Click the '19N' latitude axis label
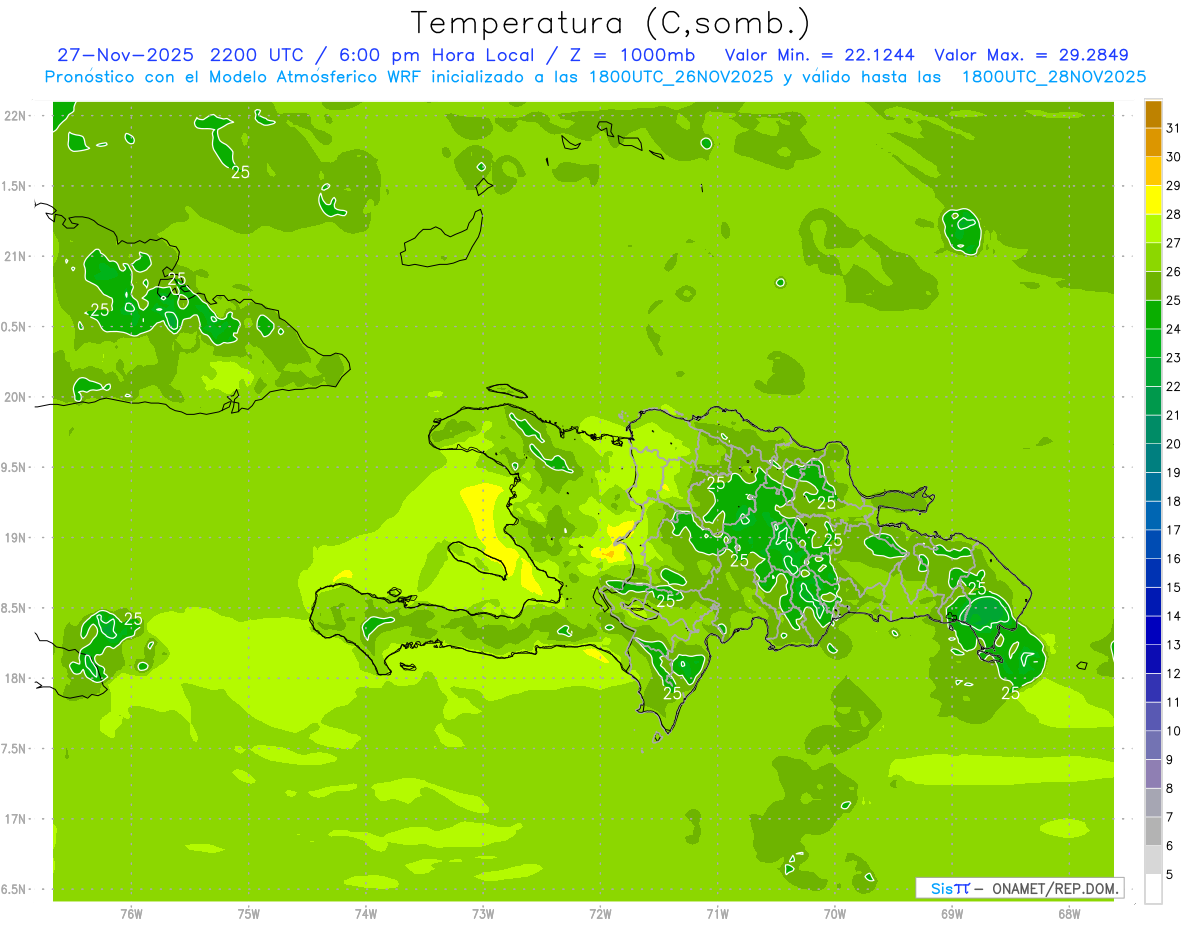Viewport: 1200px width, 927px height. 16,537
